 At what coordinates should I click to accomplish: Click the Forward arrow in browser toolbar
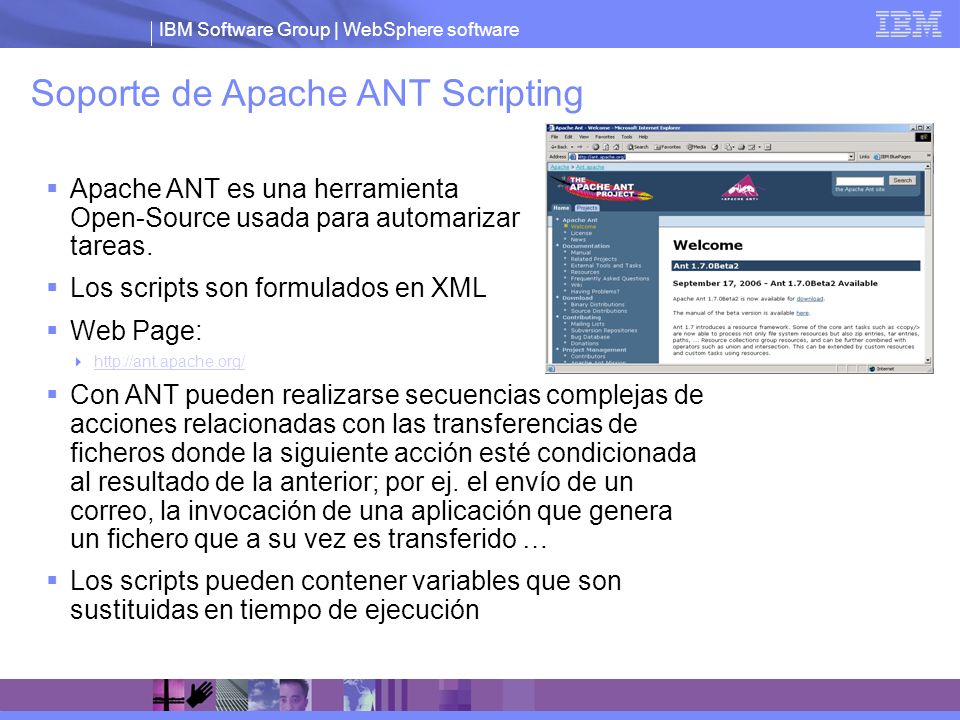tap(580, 147)
